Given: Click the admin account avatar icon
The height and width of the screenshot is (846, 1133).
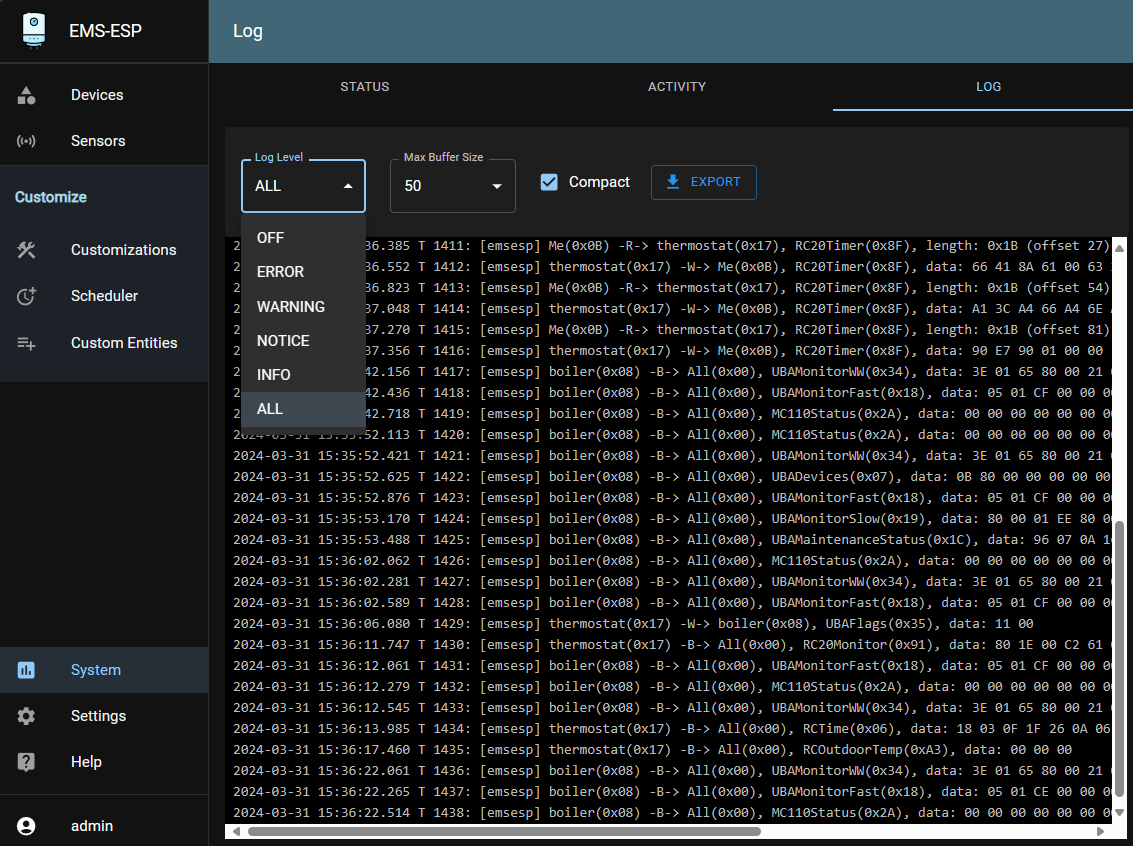Looking at the screenshot, I should pos(27,826).
